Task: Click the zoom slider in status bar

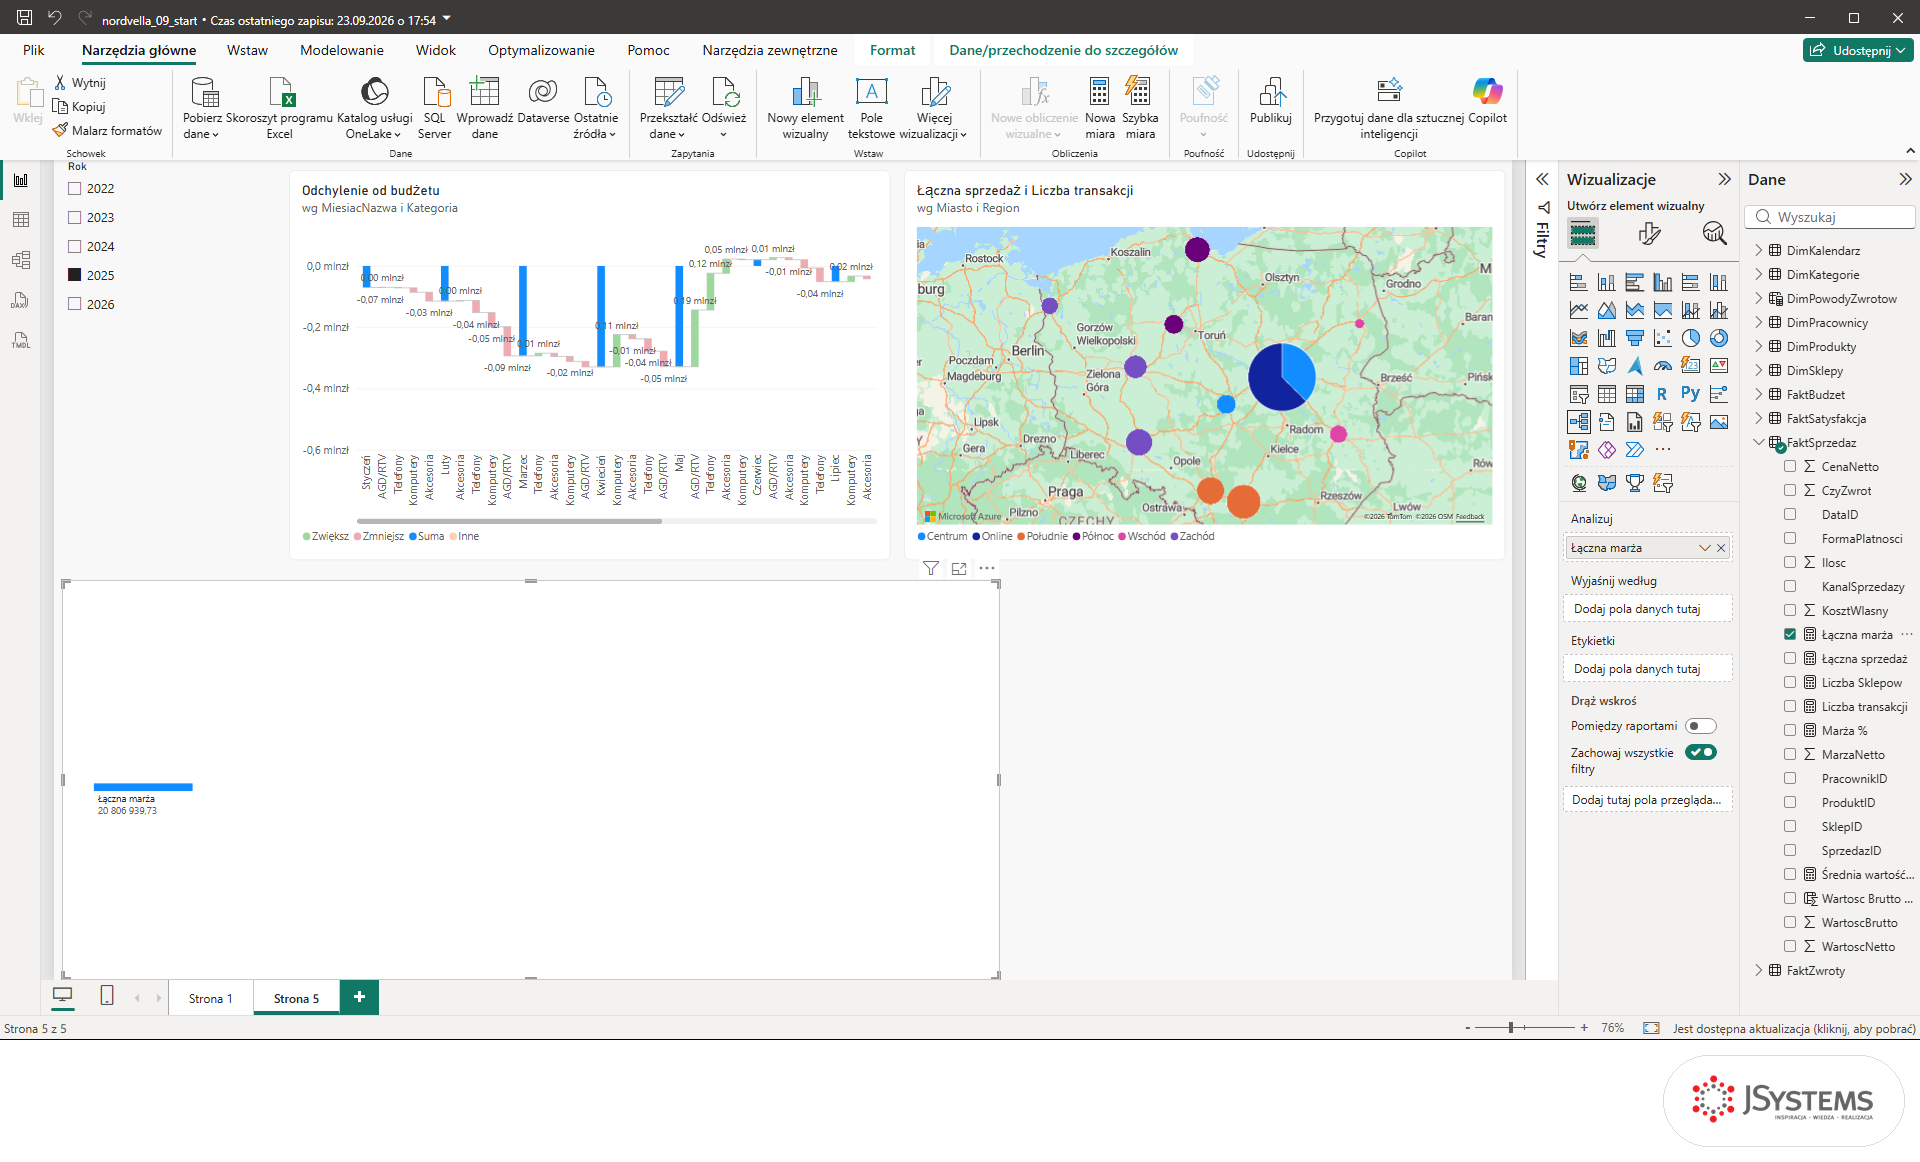Action: point(1524,1027)
